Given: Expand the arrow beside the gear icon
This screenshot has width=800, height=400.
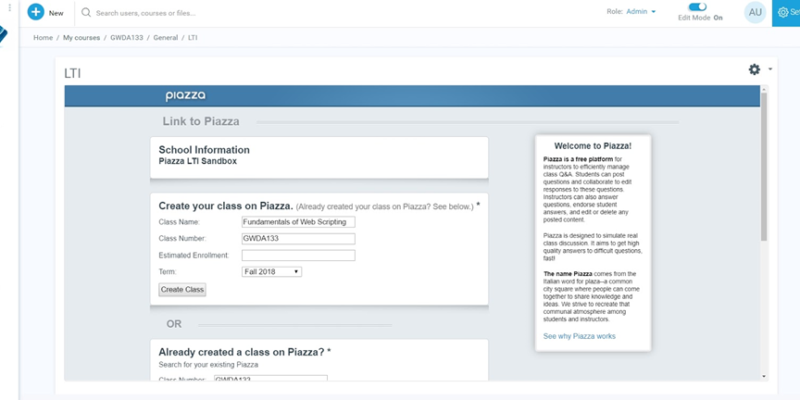Looking at the screenshot, I should [x=770, y=69].
